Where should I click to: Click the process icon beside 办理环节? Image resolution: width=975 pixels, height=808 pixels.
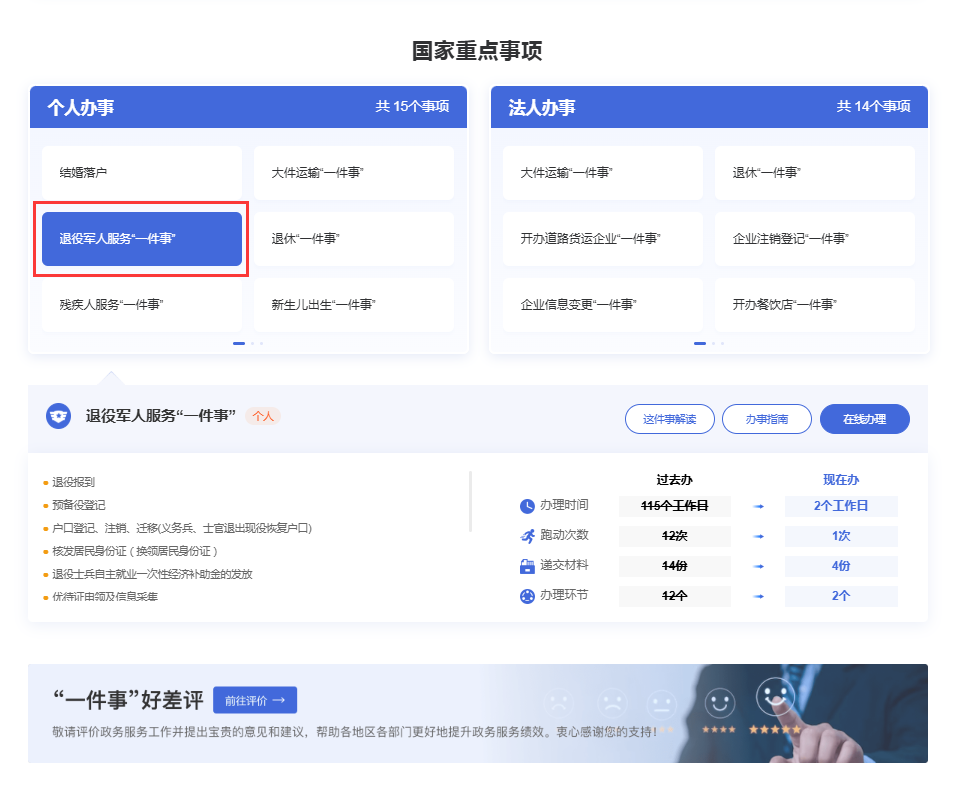(x=527, y=596)
